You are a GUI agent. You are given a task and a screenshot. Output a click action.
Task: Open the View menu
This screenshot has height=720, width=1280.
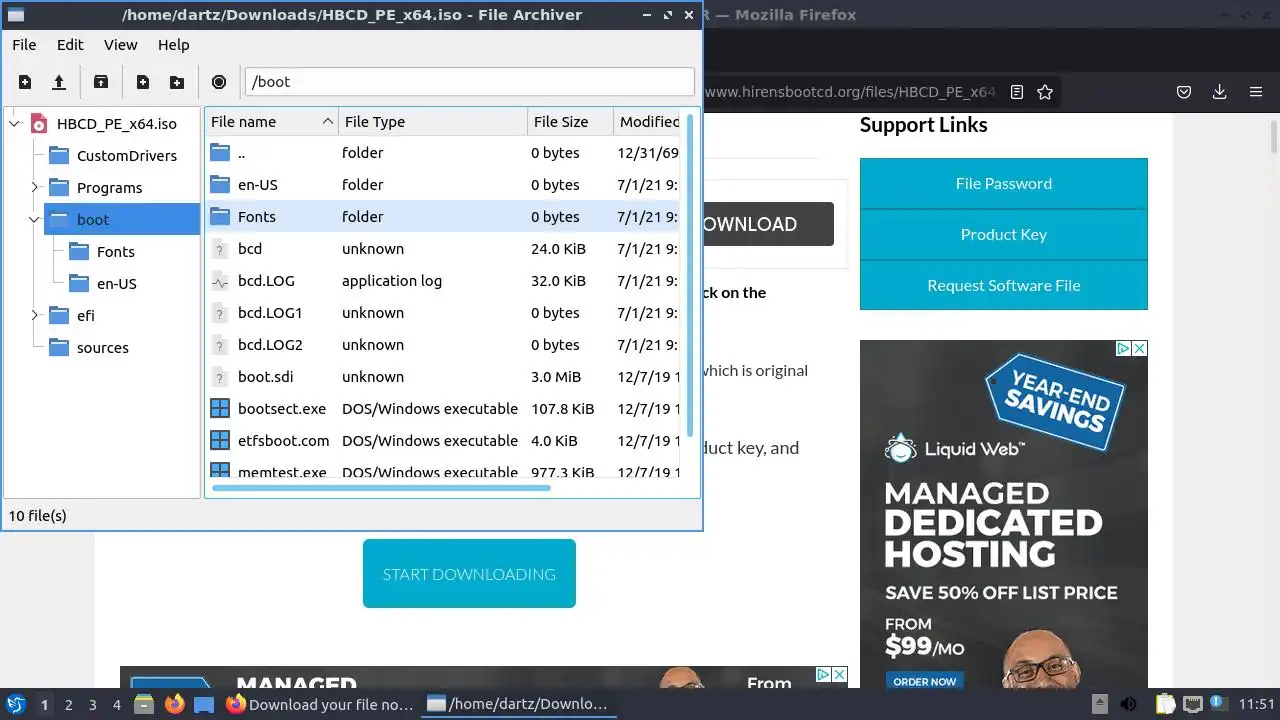(121, 45)
